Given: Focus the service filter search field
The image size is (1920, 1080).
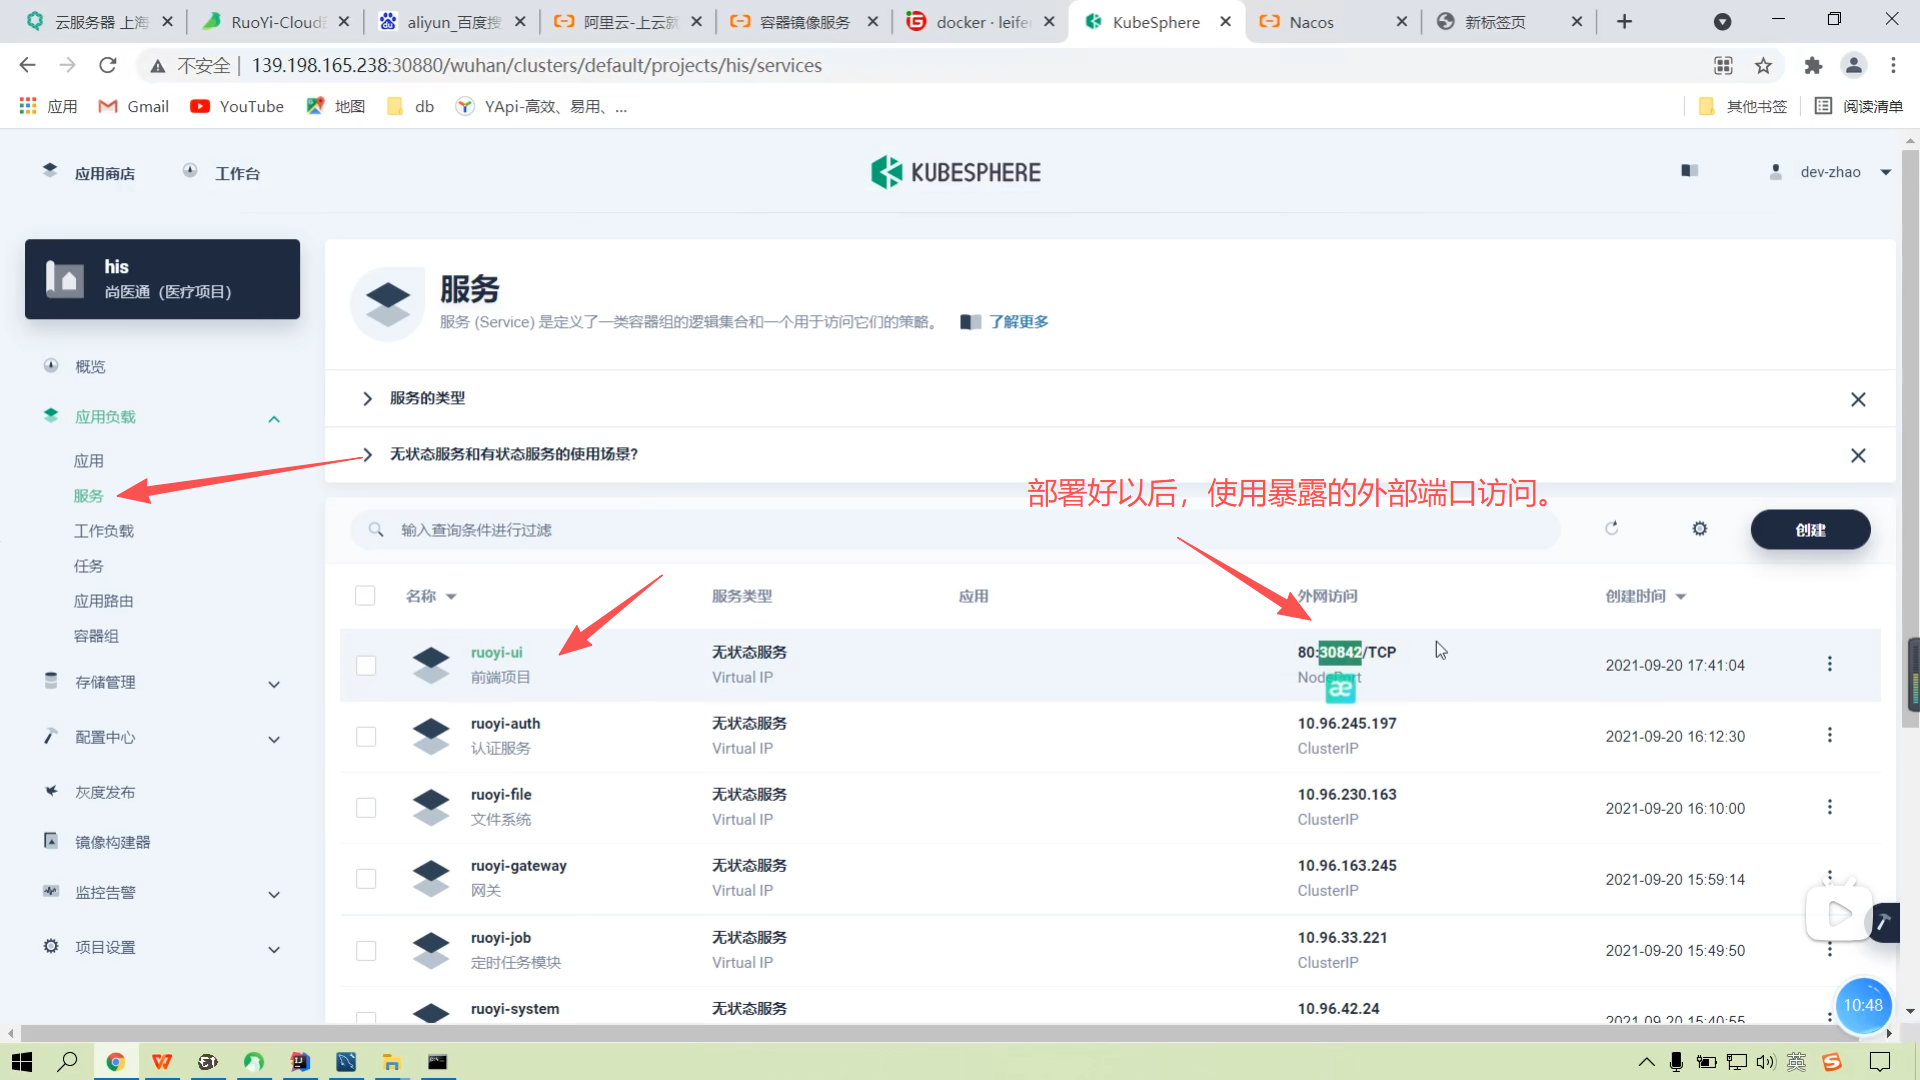Looking at the screenshot, I should pyautogui.click(x=955, y=530).
